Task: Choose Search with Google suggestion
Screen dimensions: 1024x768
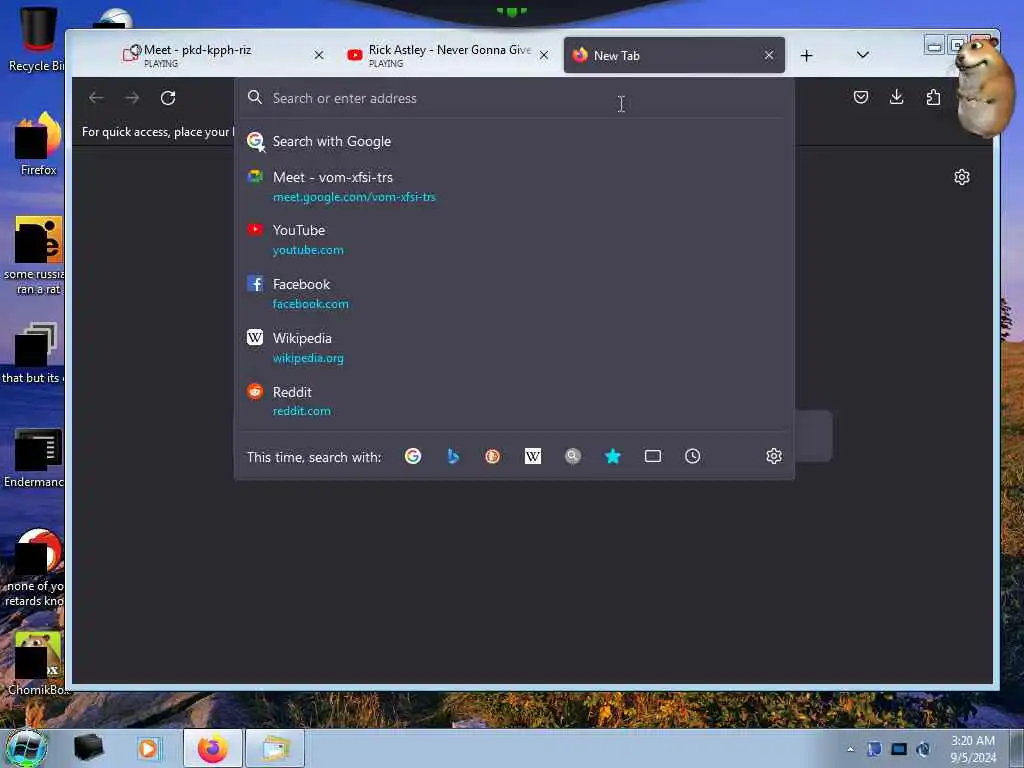Action: pyautogui.click(x=515, y=141)
